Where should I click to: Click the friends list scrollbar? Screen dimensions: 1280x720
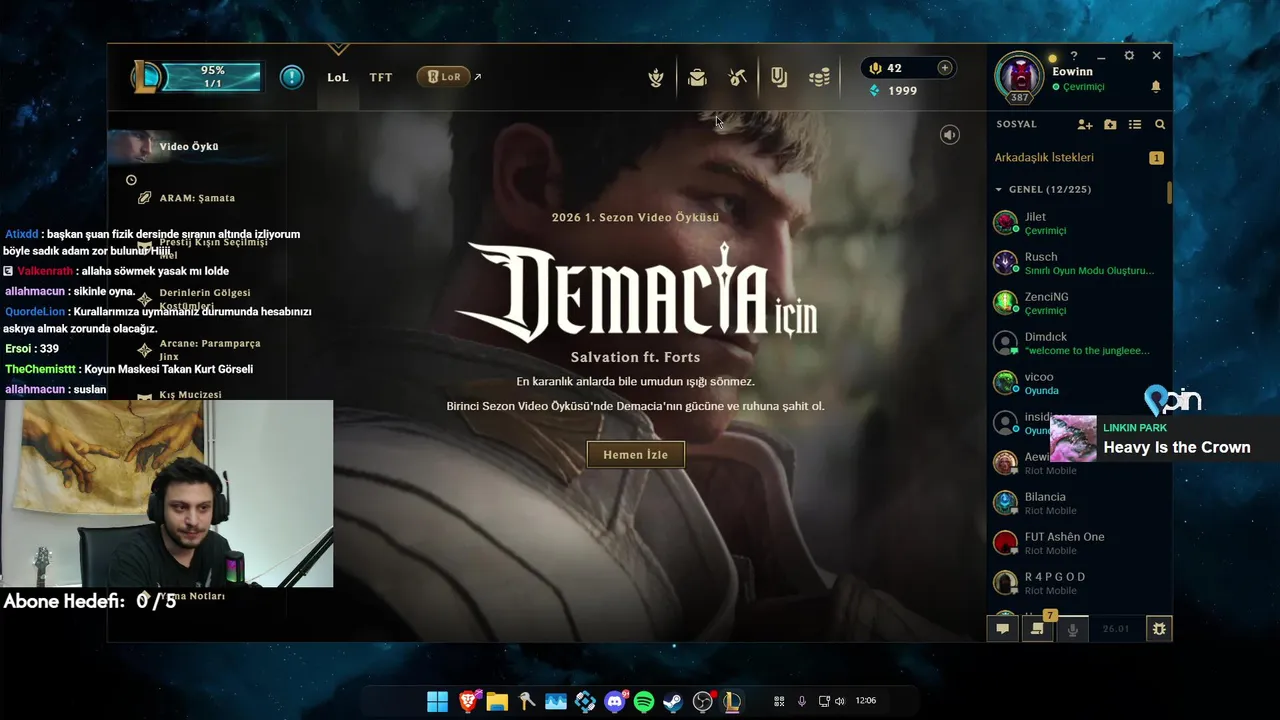[x=1169, y=193]
